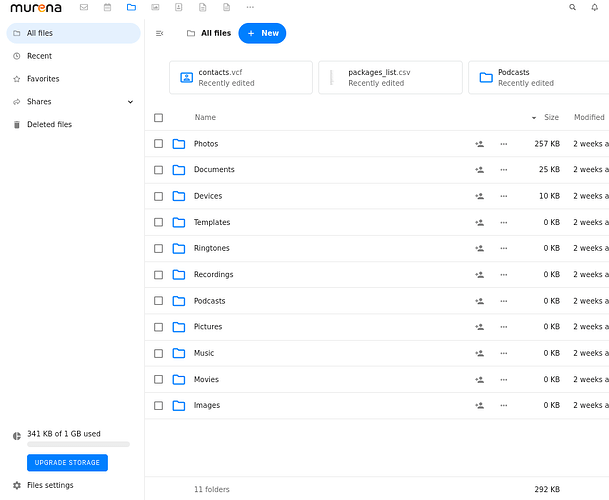
Task: Open actions menu for Documents folder
Action: 504,170
